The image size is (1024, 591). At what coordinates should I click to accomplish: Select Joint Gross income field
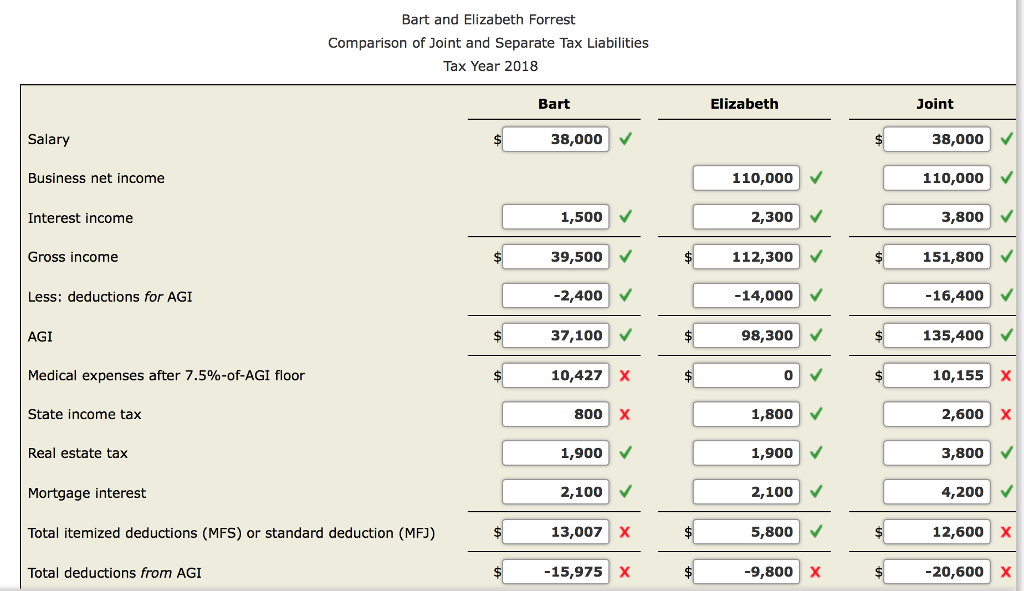(936, 257)
